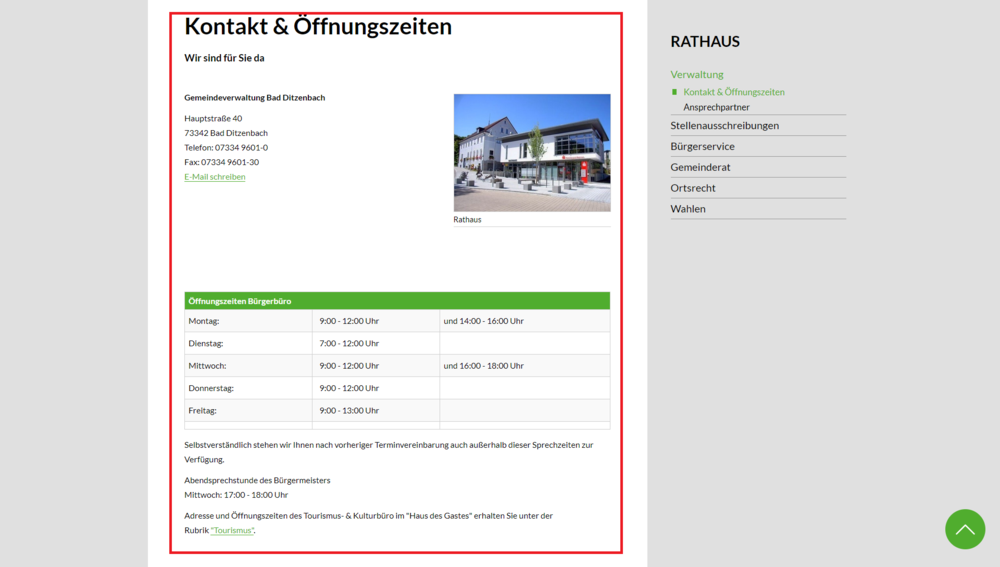
Task: Click the Öffnungszeiten Bürgerbüro table header
Action: click(397, 301)
